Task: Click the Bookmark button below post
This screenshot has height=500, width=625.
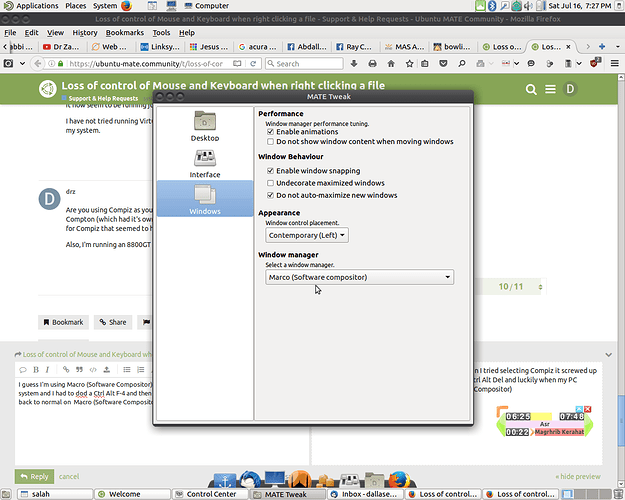Action: pos(63,322)
